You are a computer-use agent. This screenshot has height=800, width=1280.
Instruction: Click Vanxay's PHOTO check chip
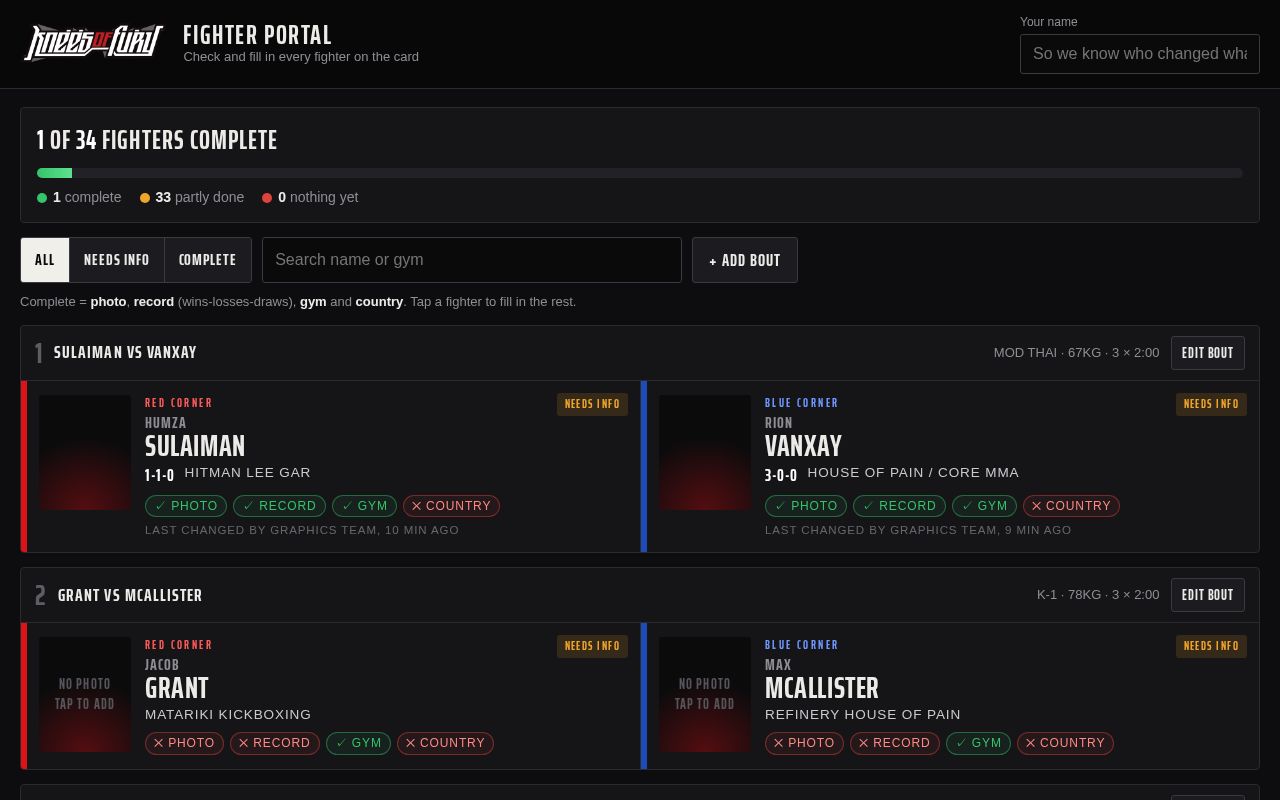(x=806, y=506)
